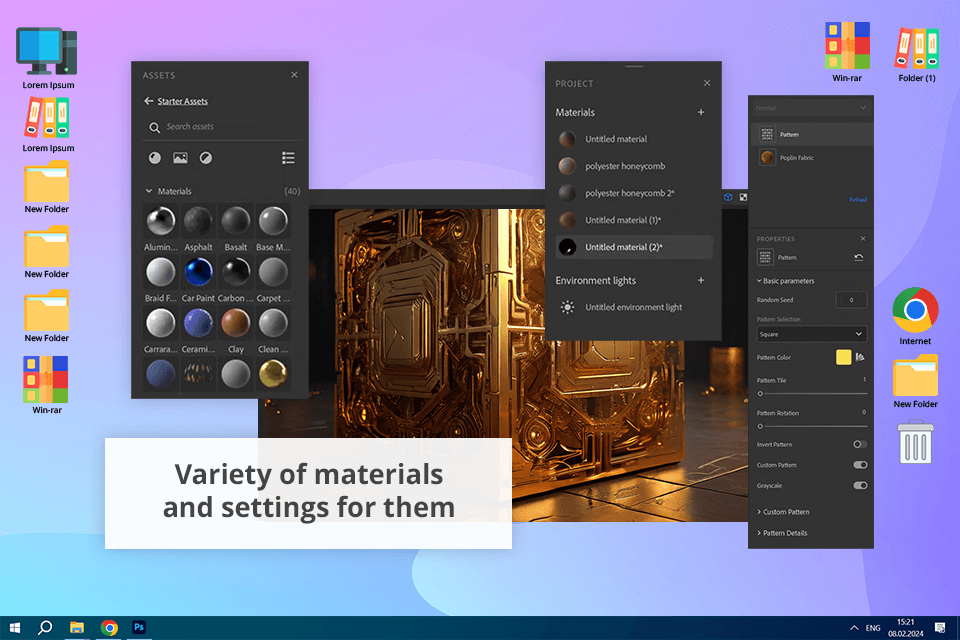Collapse the Basic parameters section

click(x=759, y=281)
